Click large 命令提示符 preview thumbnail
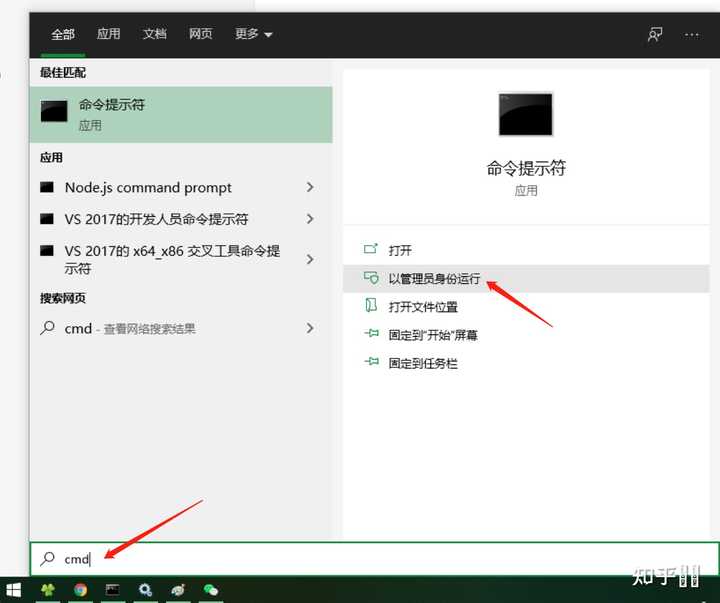This screenshot has height=603, width=720. pyautogui.click(x=526, y=114)
